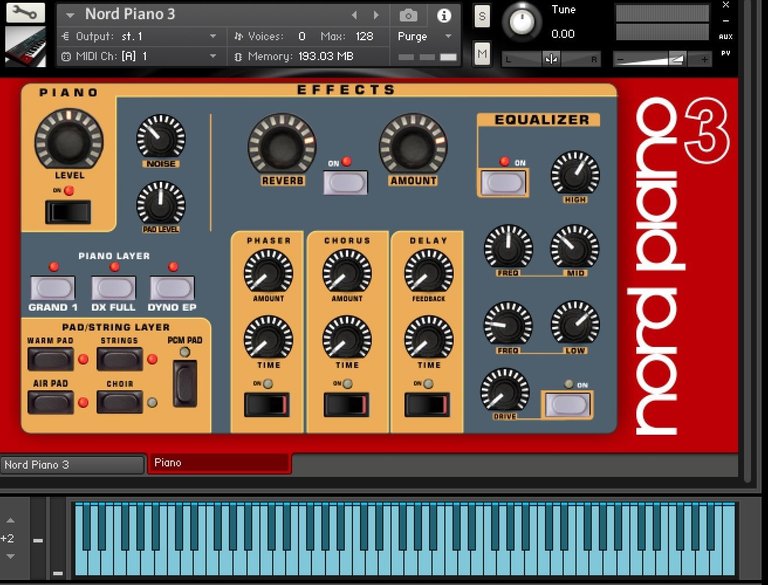The height and width of the screenshot is (585, 768).
Task: Click the CHORUS AMOUNT knob
Action: 347,271
